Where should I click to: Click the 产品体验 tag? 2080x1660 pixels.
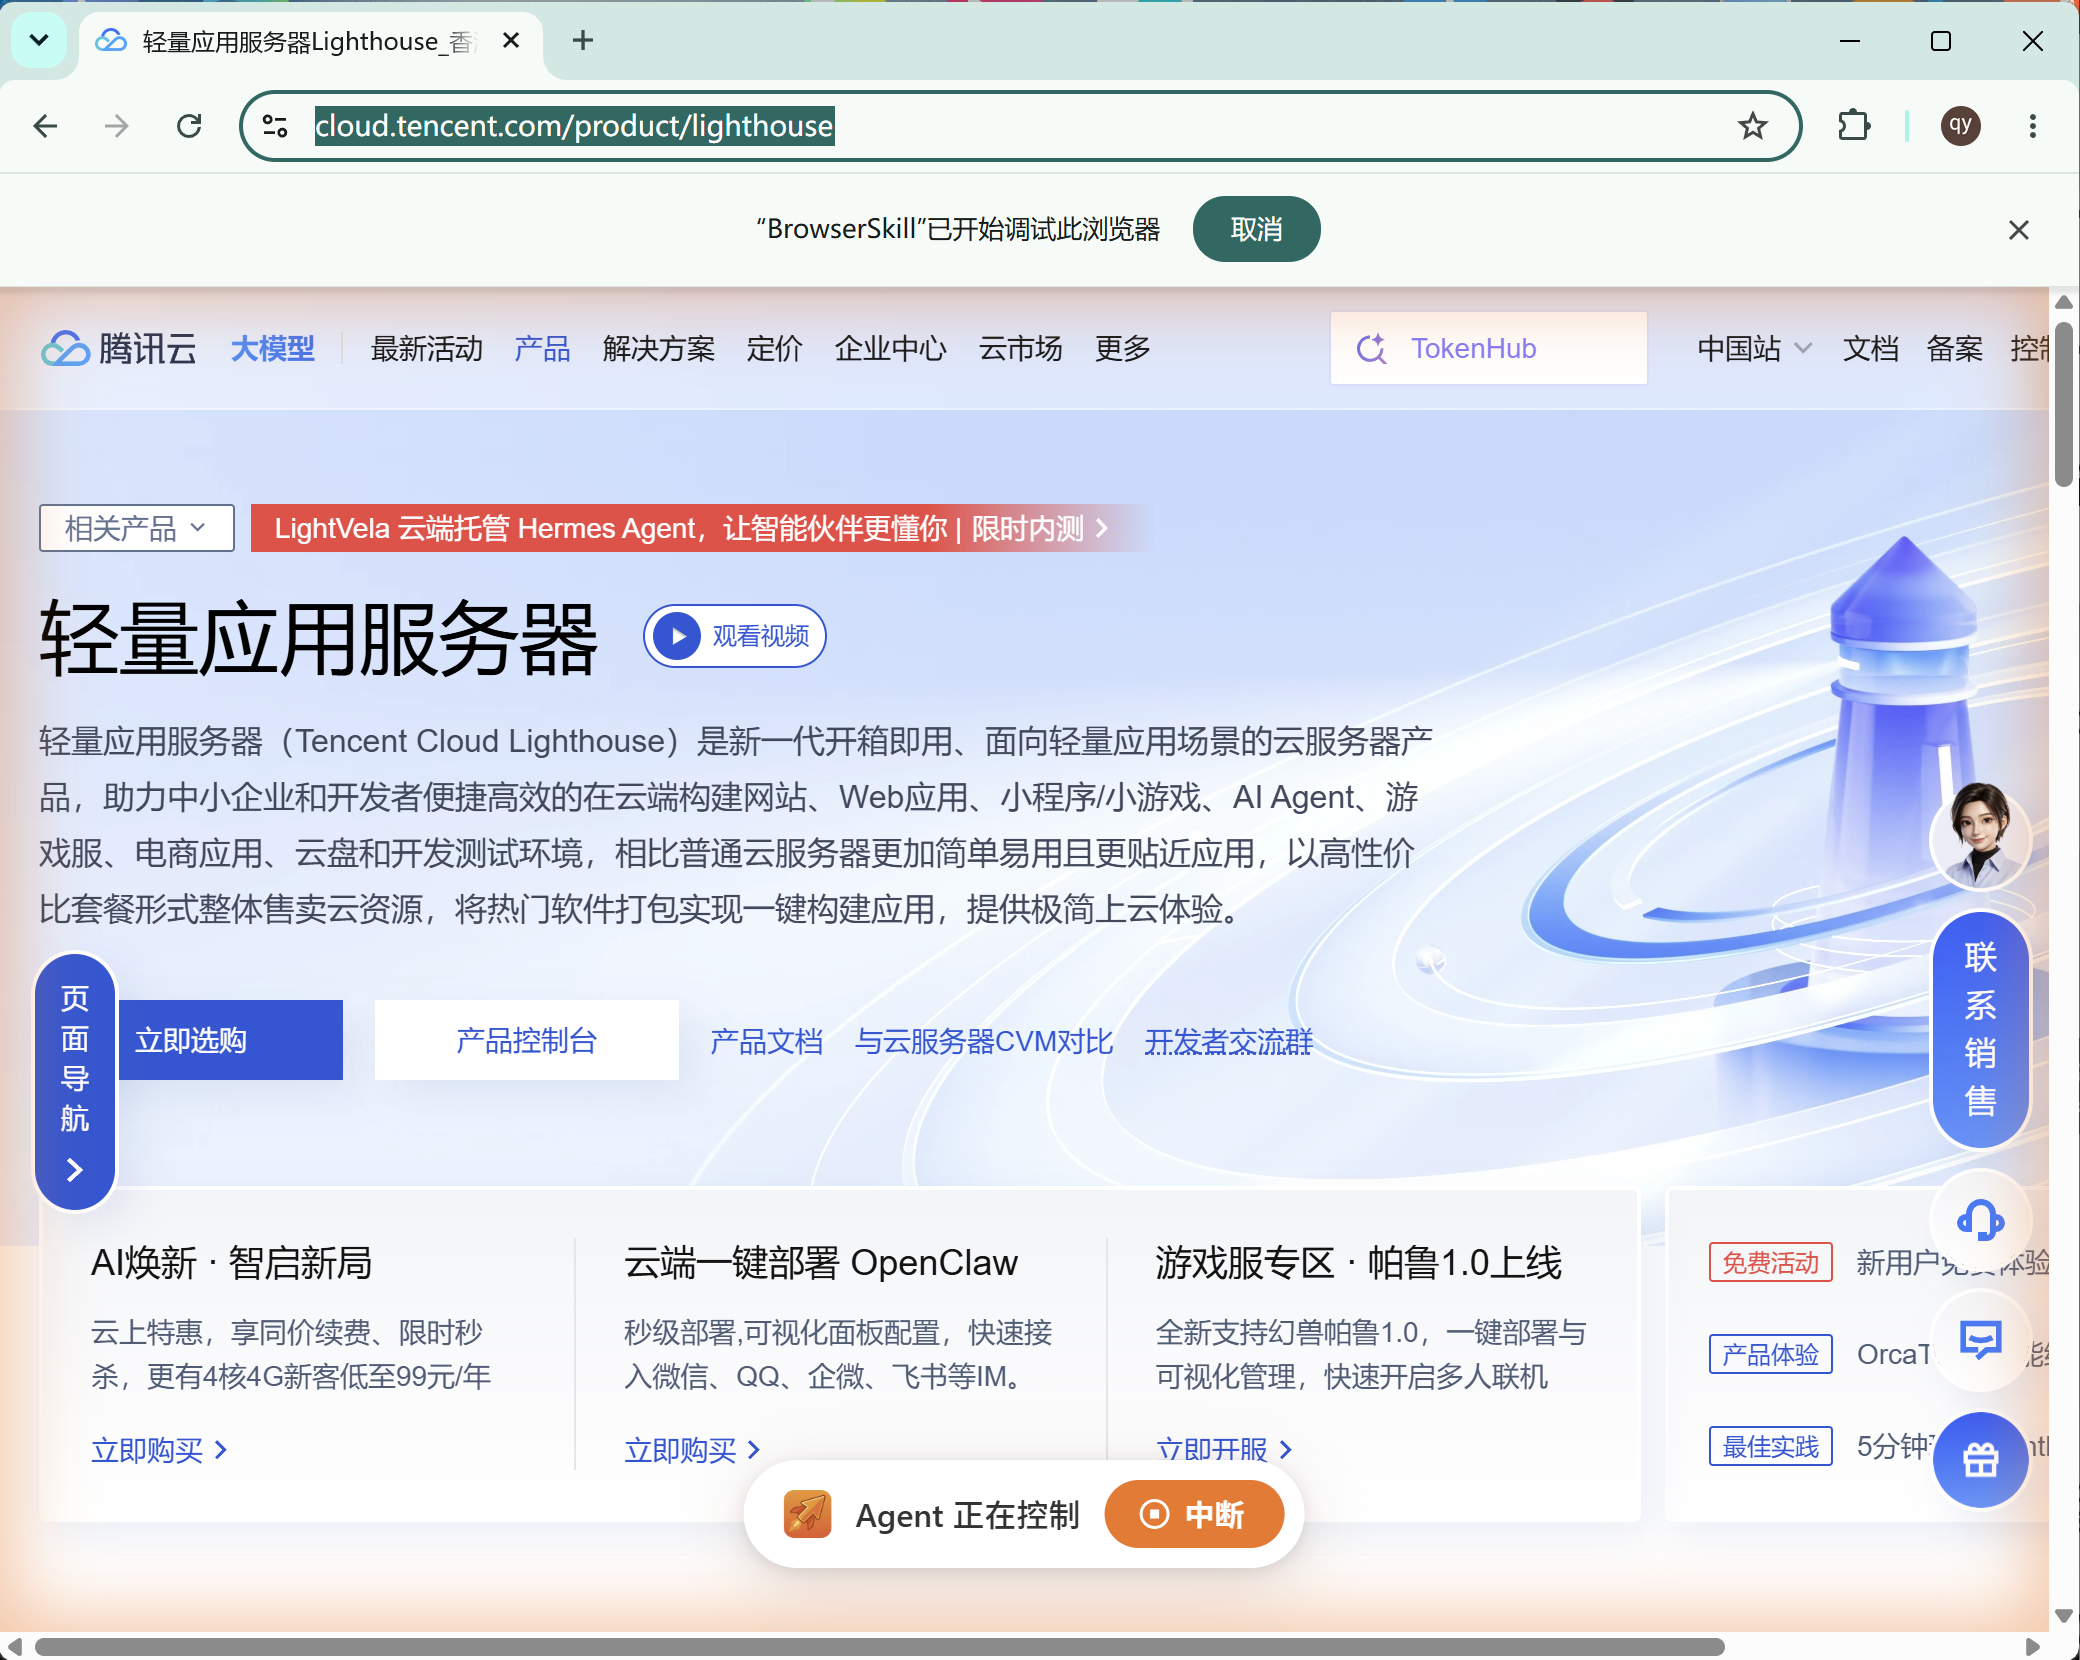point(1771,1354)
